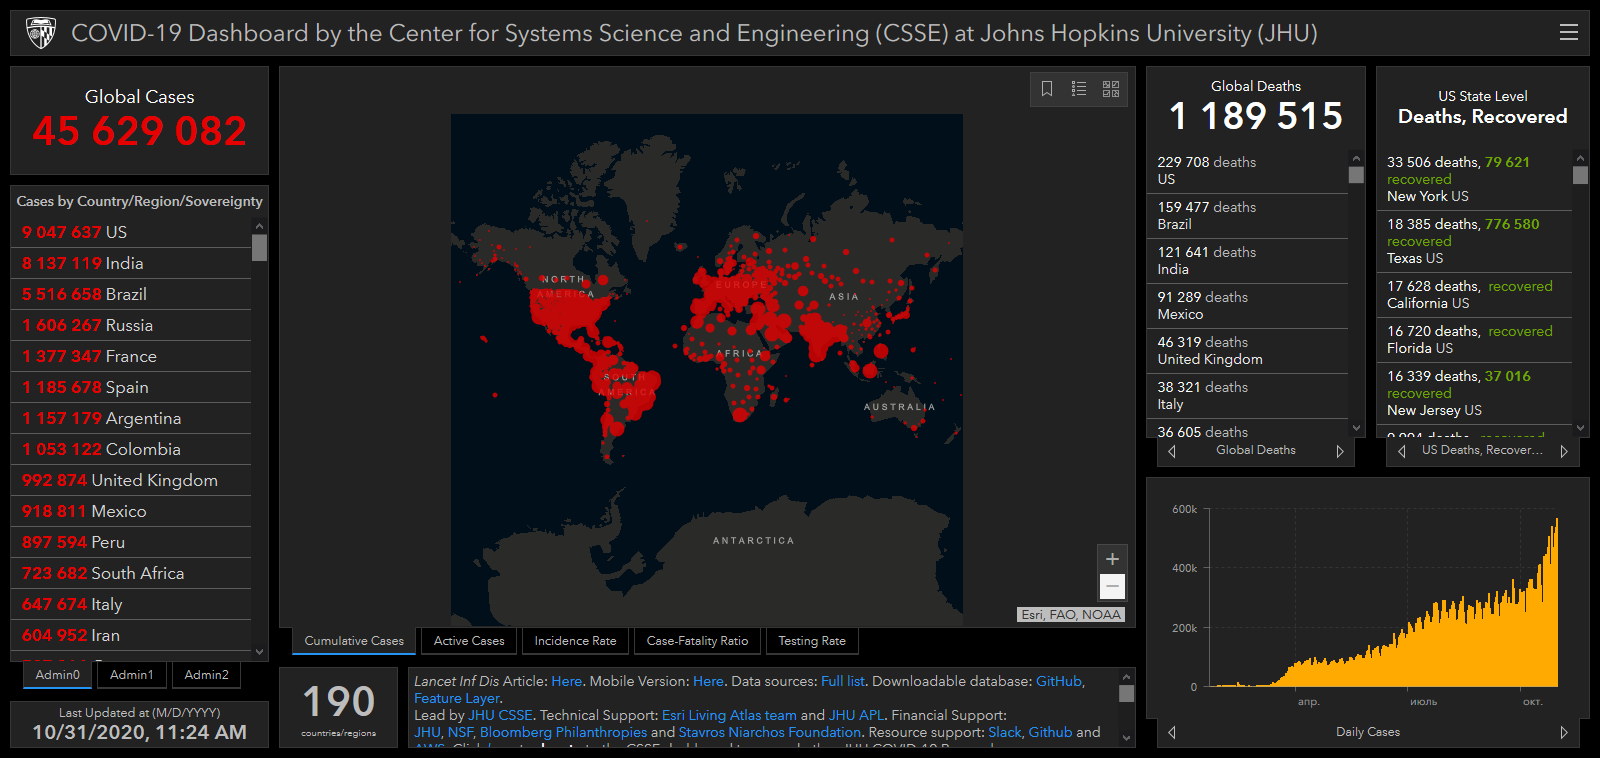Show the map legend list icon
The width and height of the screenshot is (1600, 758).
coord(1079,89)
